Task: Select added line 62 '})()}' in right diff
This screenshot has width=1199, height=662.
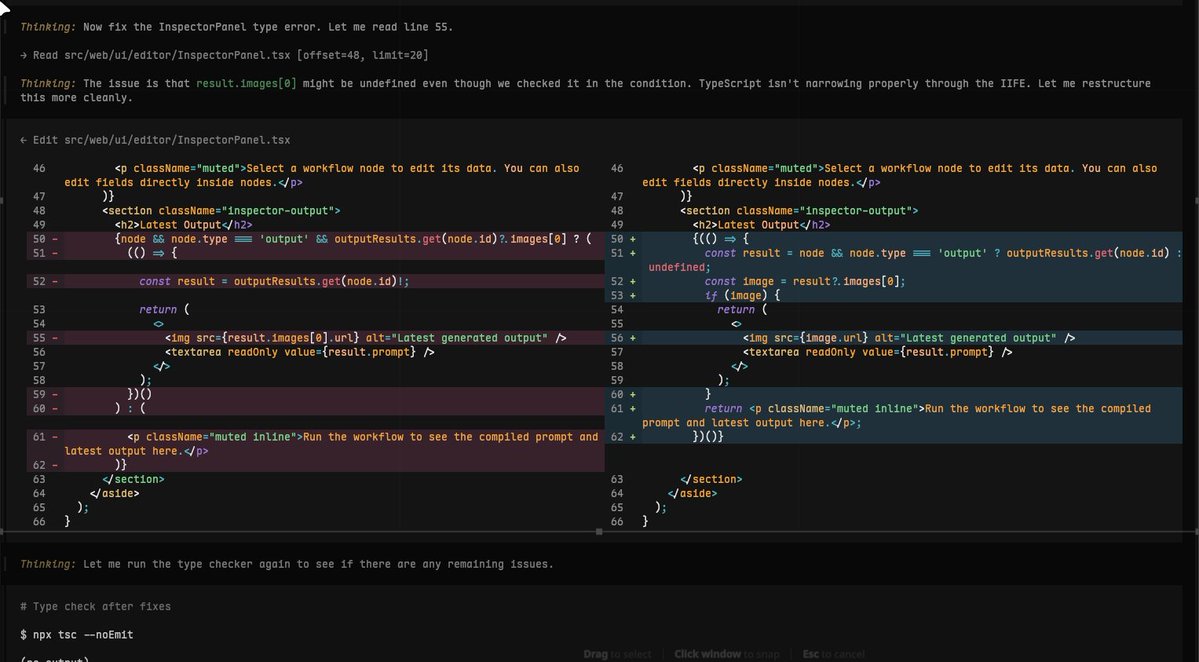Action: 894,437
